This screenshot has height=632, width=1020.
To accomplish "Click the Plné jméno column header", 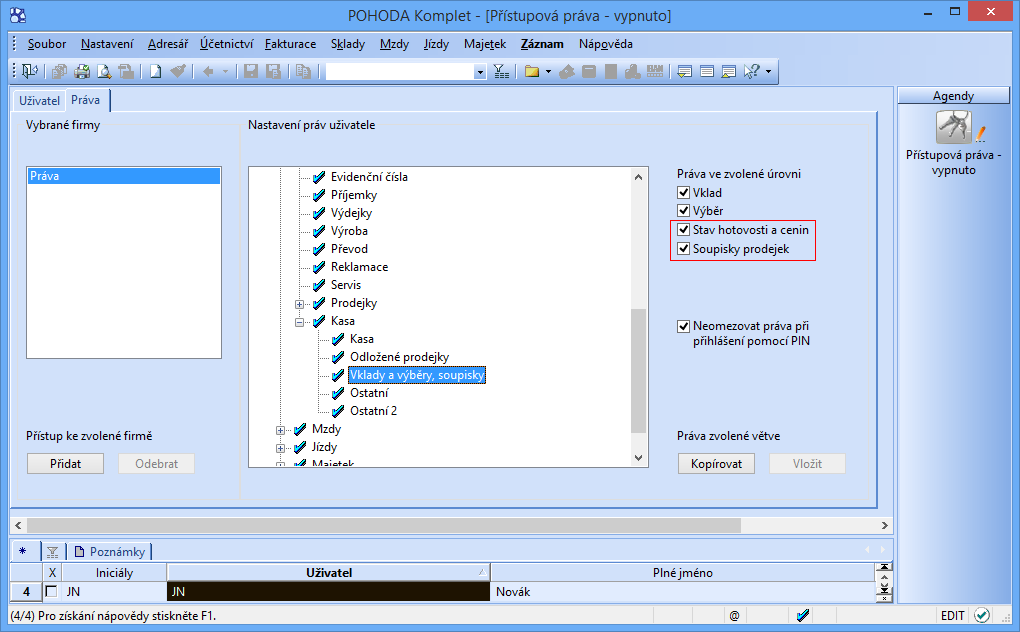I will (x=682, y=572).
